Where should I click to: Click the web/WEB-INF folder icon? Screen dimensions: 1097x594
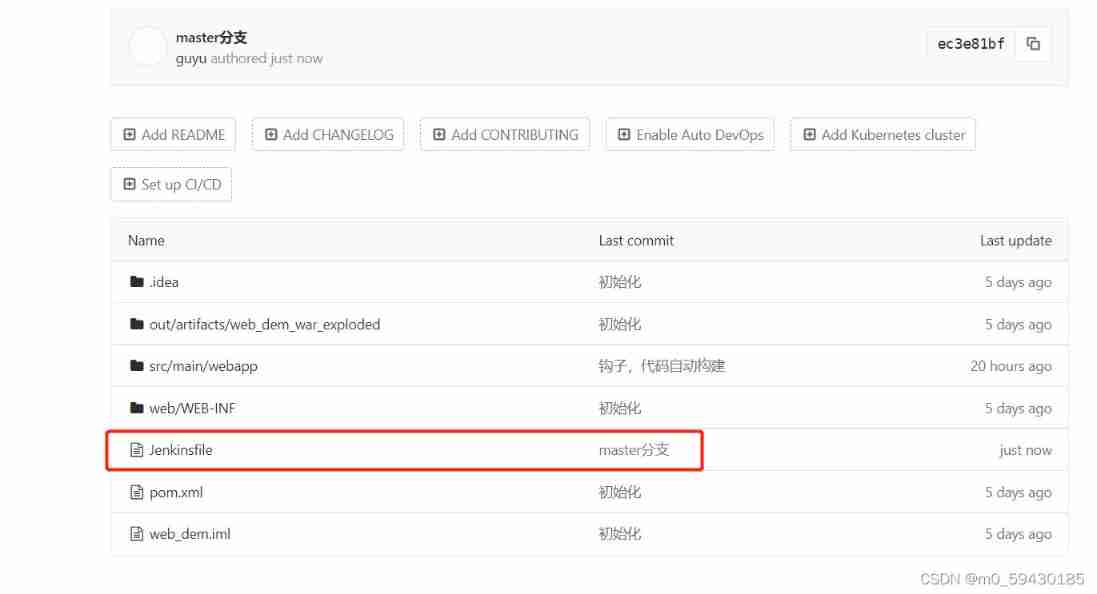pyautogui.click(x=137, y=408)
